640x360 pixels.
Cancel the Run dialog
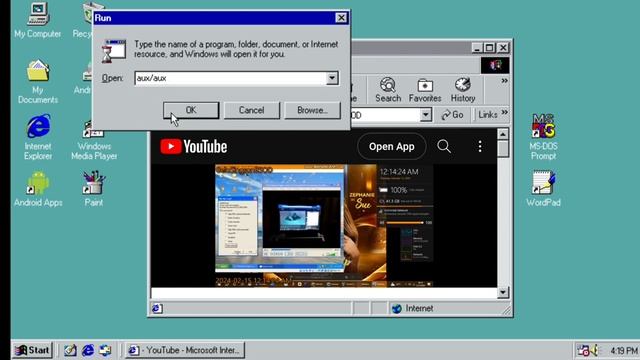(251, 110)
